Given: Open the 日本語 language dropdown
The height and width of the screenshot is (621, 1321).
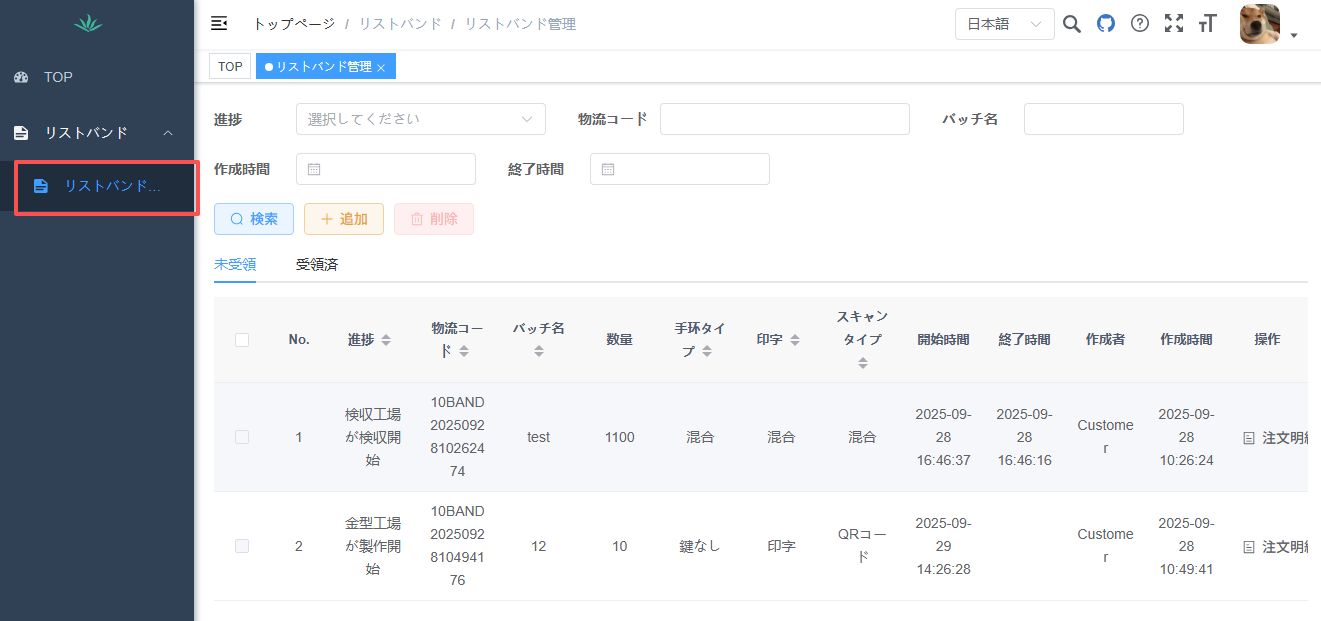Looking at the screenshot, I should pos(1004,24).
